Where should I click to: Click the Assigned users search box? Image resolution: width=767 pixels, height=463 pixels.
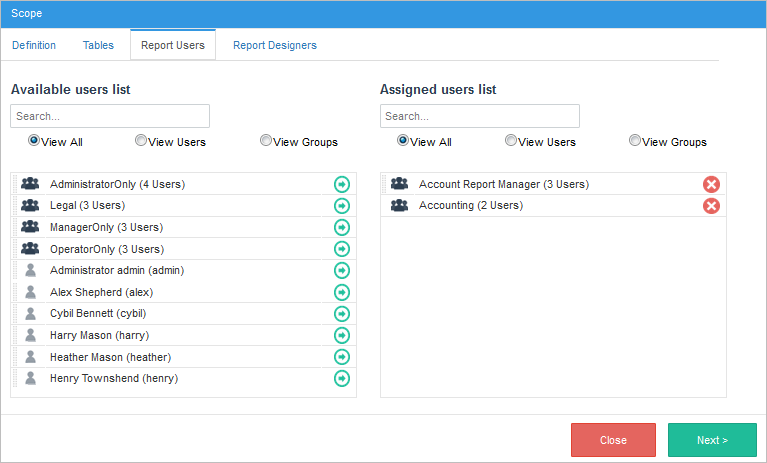(480, 116)
